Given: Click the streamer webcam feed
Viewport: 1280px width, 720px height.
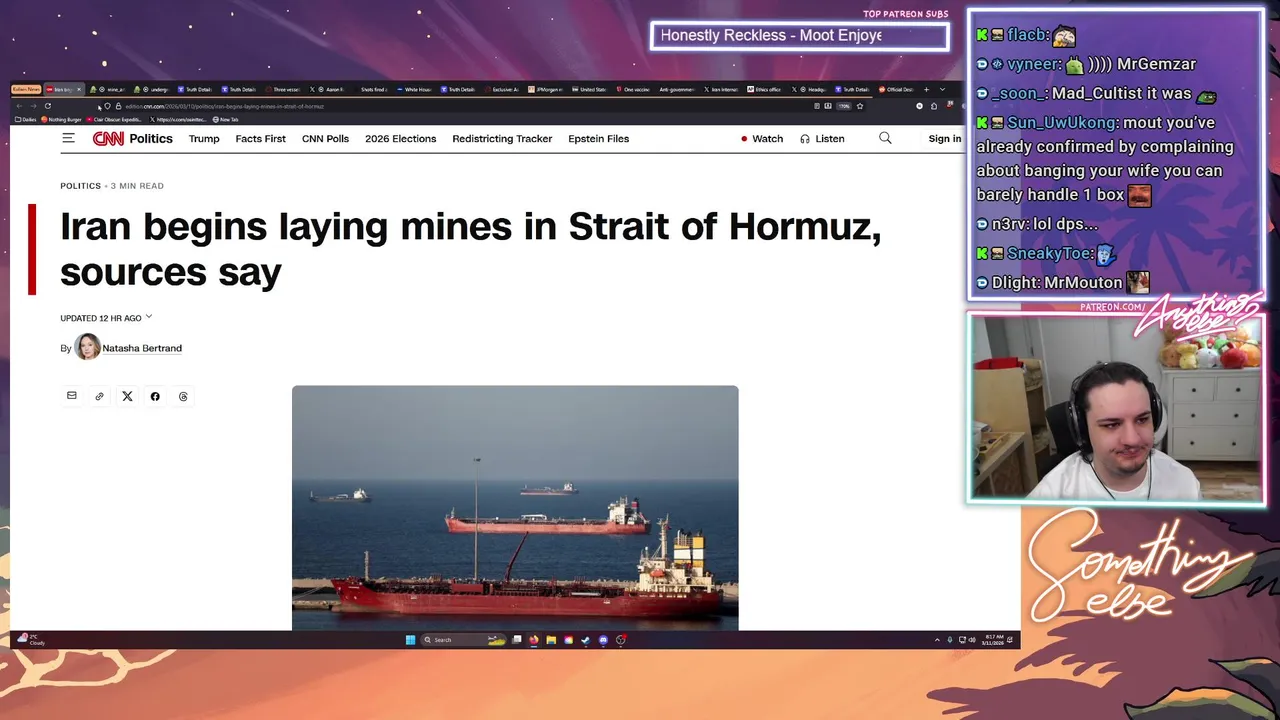Looking at the screenshot, I should pos(1115,407).
